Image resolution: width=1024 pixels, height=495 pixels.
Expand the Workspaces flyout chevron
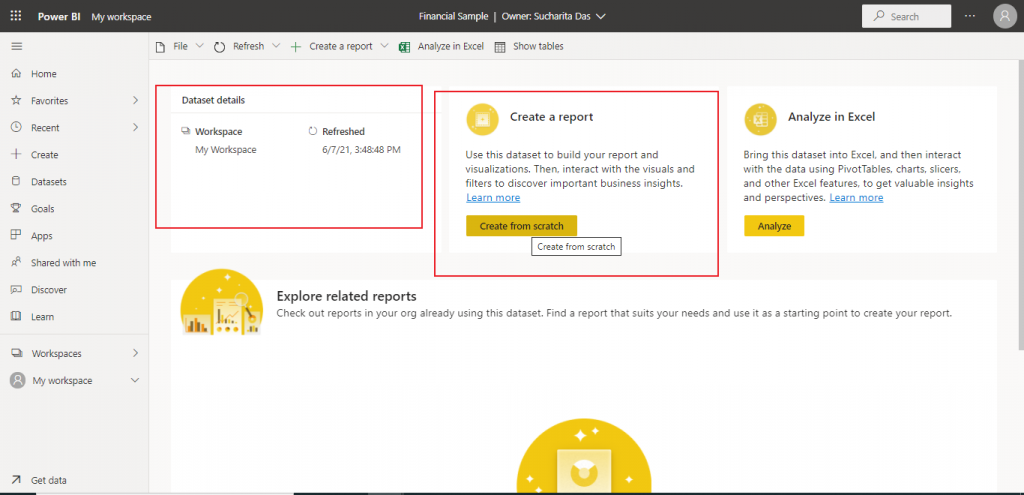[x=135, y=353]
